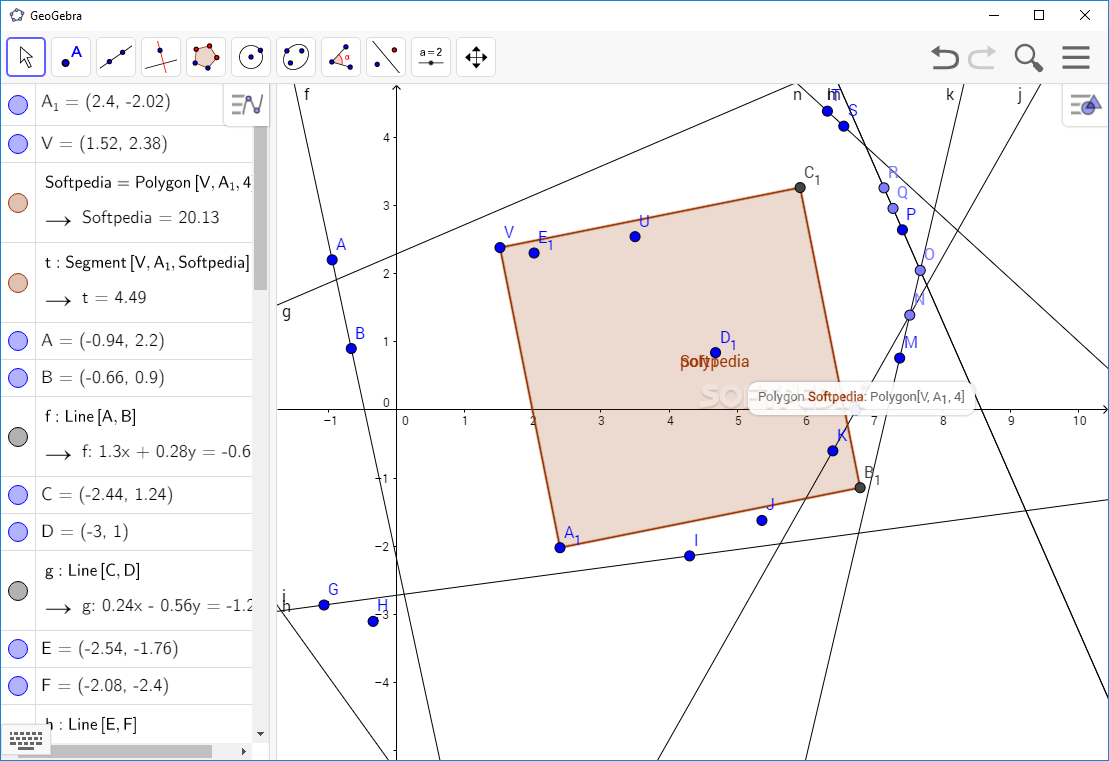
Task: Select the Point tool
Action: tap(71, 57)
